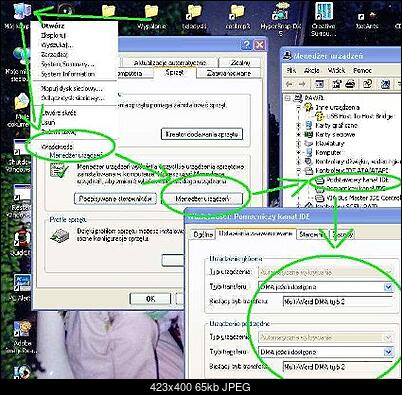Select VIA Bus Master IDE Controller entry
Image resolution: width=402 pixels, height=395 pixels.
coord(363,198)
